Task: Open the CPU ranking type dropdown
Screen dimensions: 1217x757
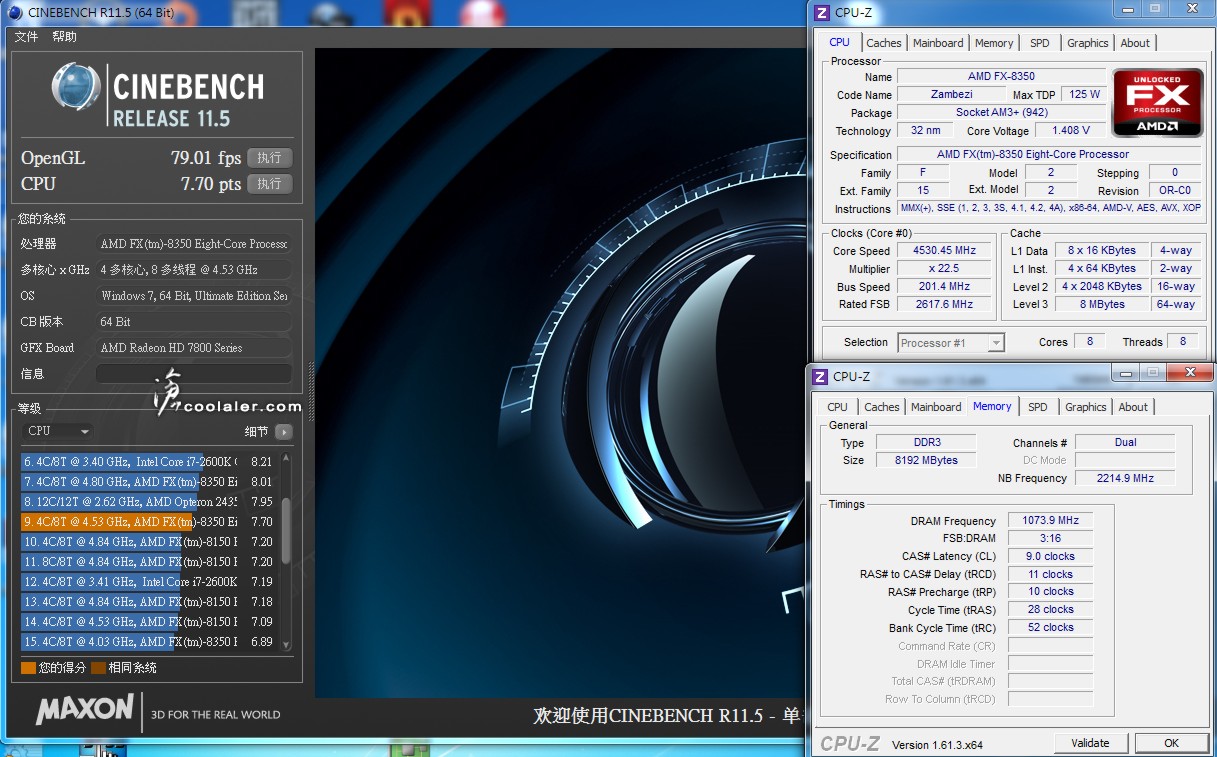Action: point(58,431)
